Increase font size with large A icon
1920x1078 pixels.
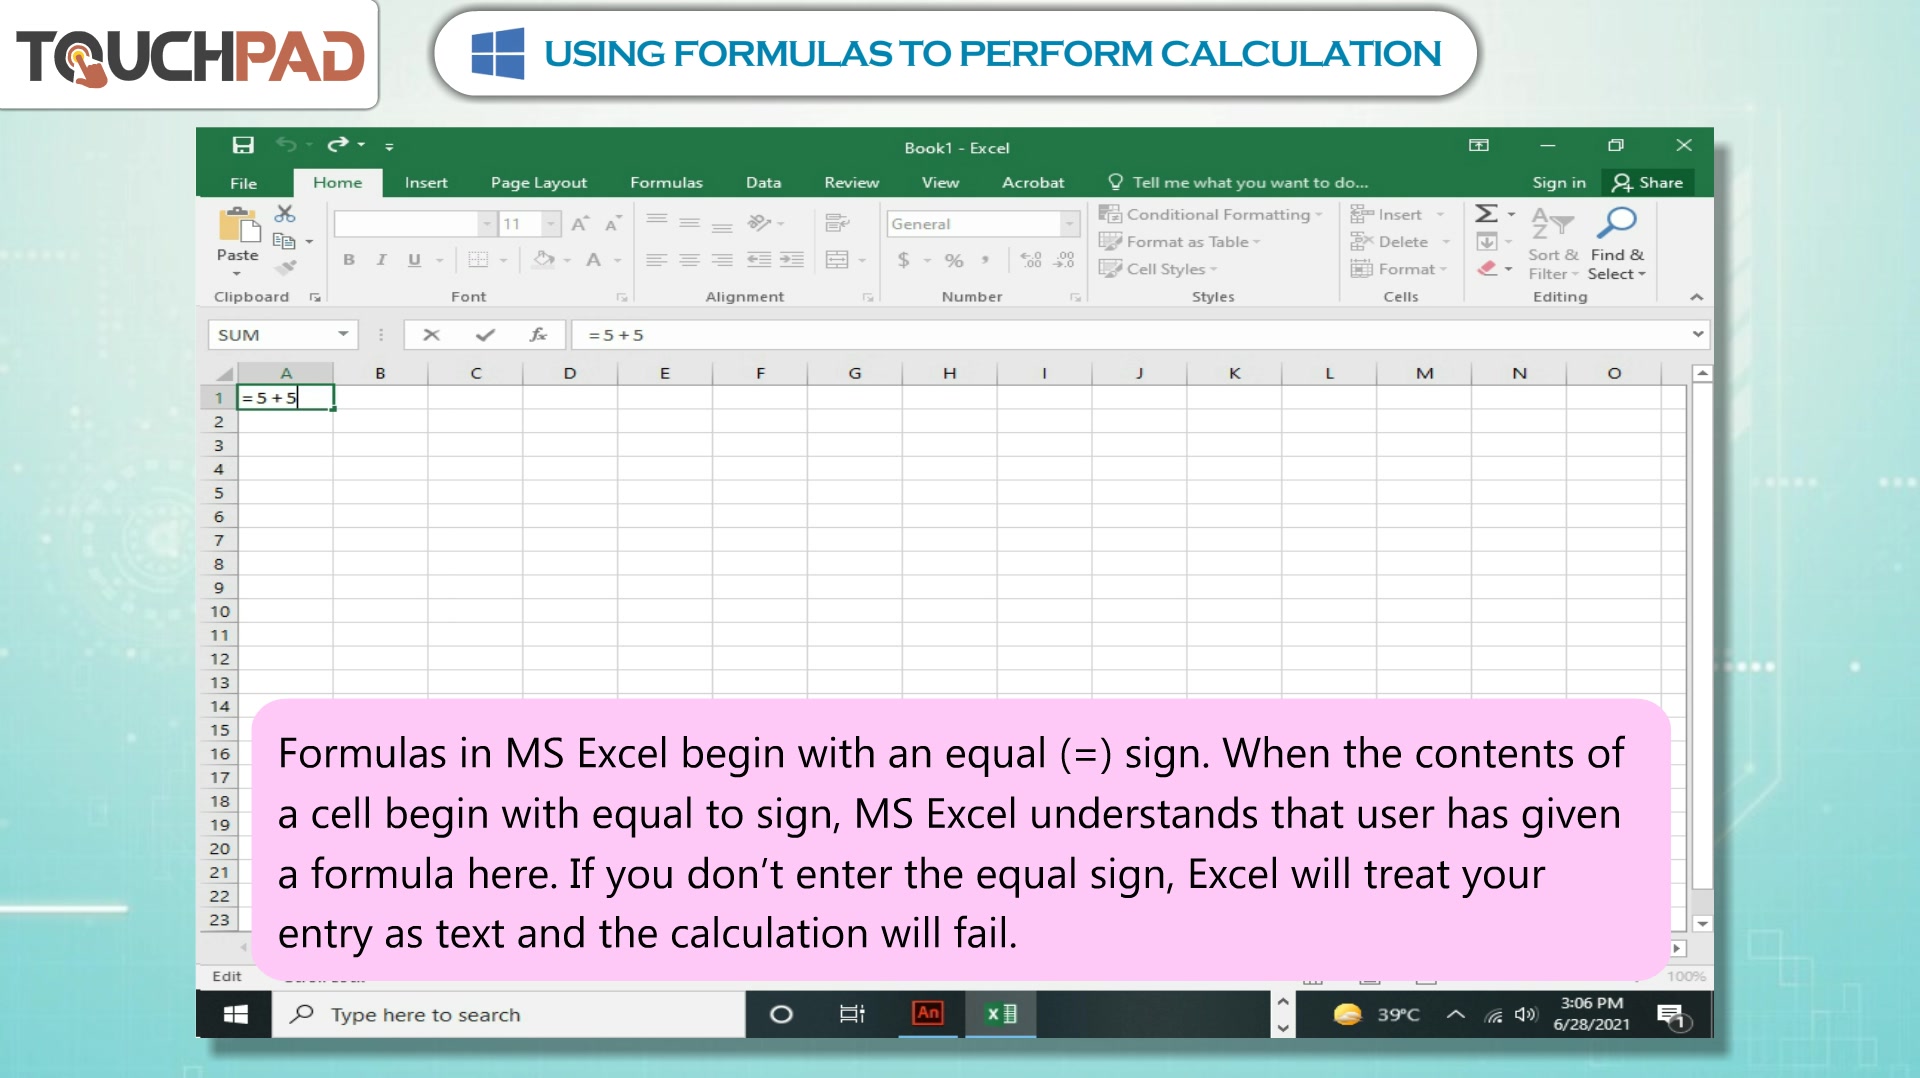[579, 224]
